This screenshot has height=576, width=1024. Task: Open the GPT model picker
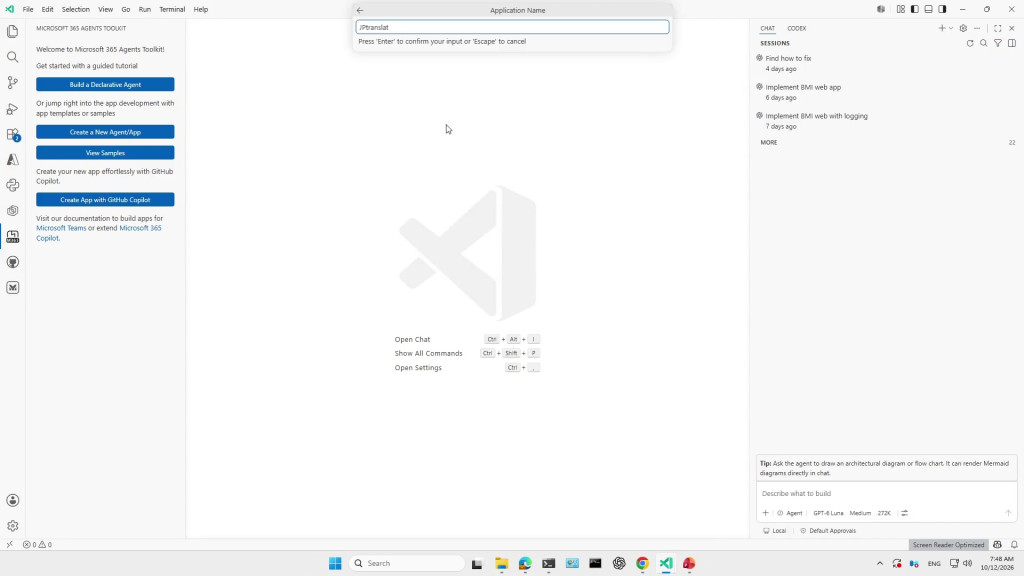[828, 513]
